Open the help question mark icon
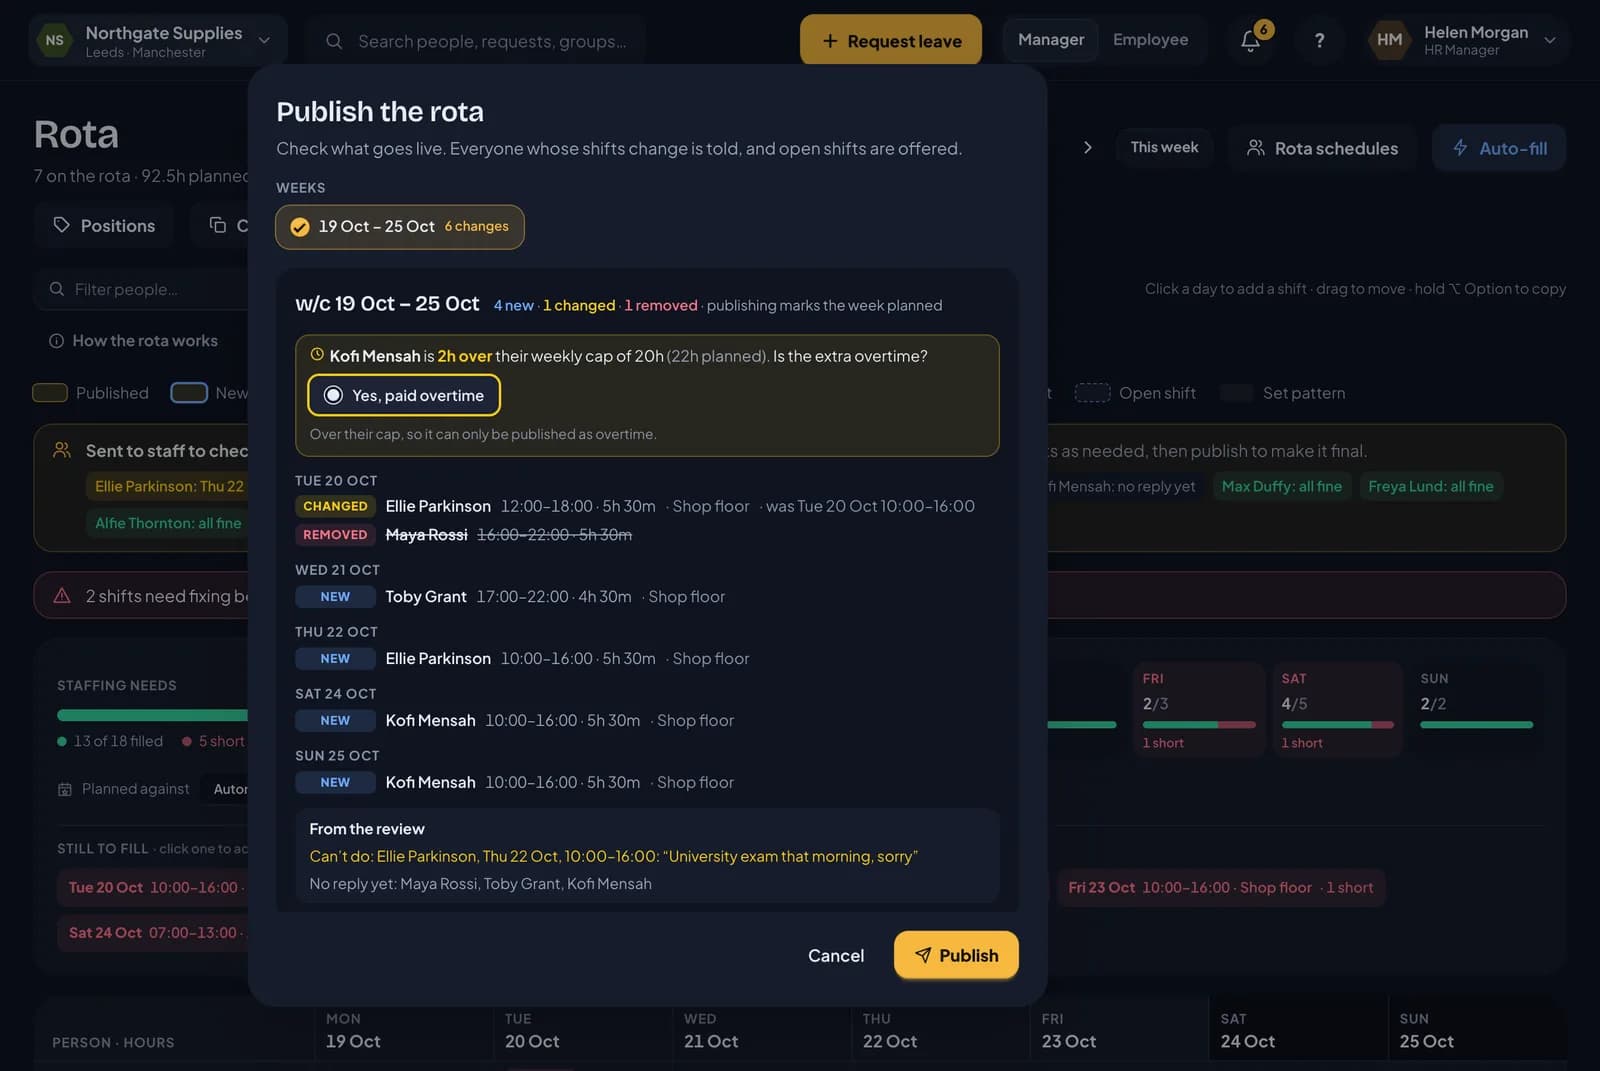 [1319, 40]
